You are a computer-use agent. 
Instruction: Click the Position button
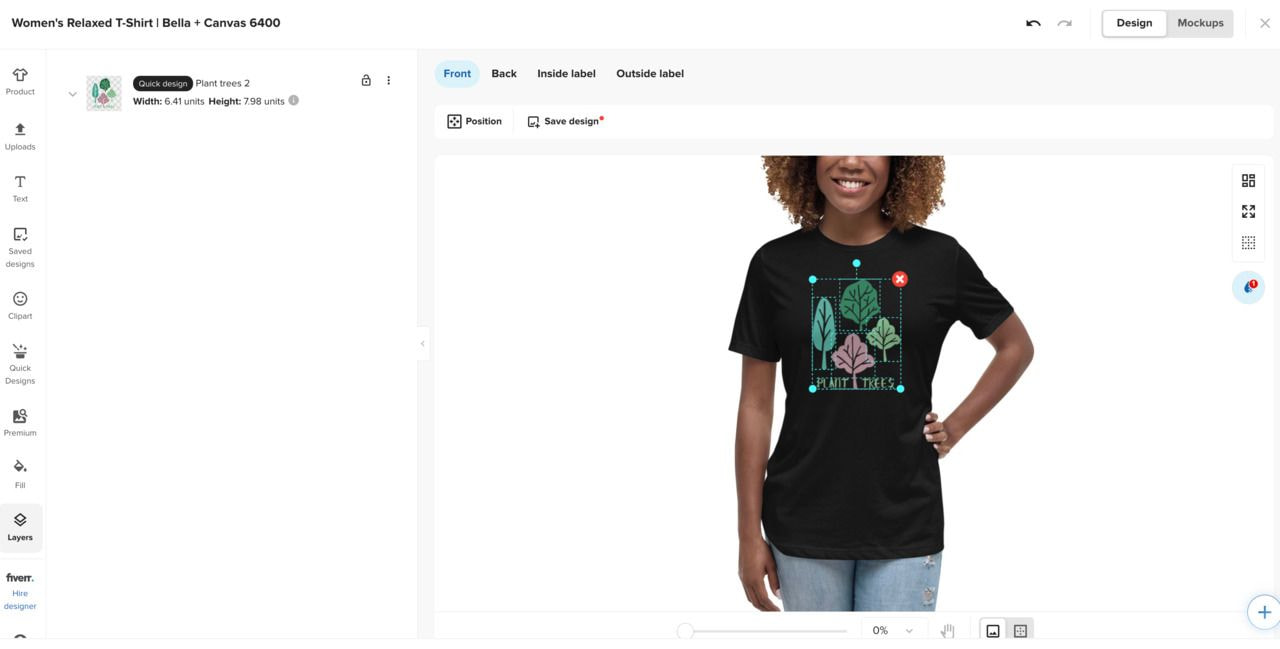coord(475,121)
